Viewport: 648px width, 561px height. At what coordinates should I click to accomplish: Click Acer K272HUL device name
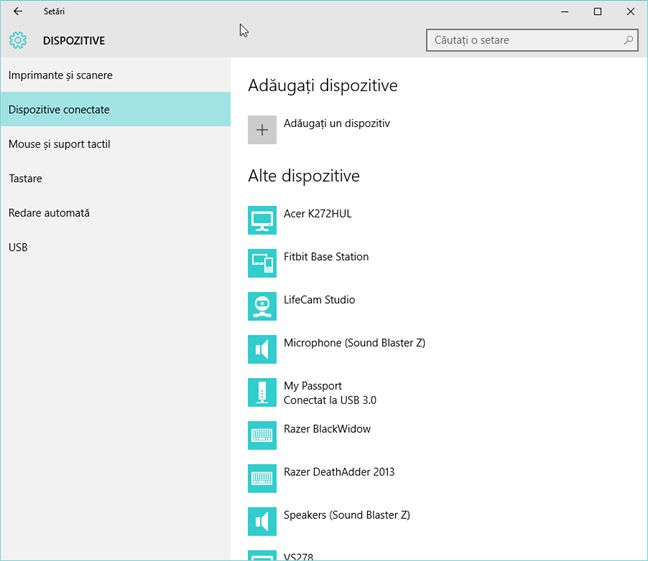tap(317, 214)
